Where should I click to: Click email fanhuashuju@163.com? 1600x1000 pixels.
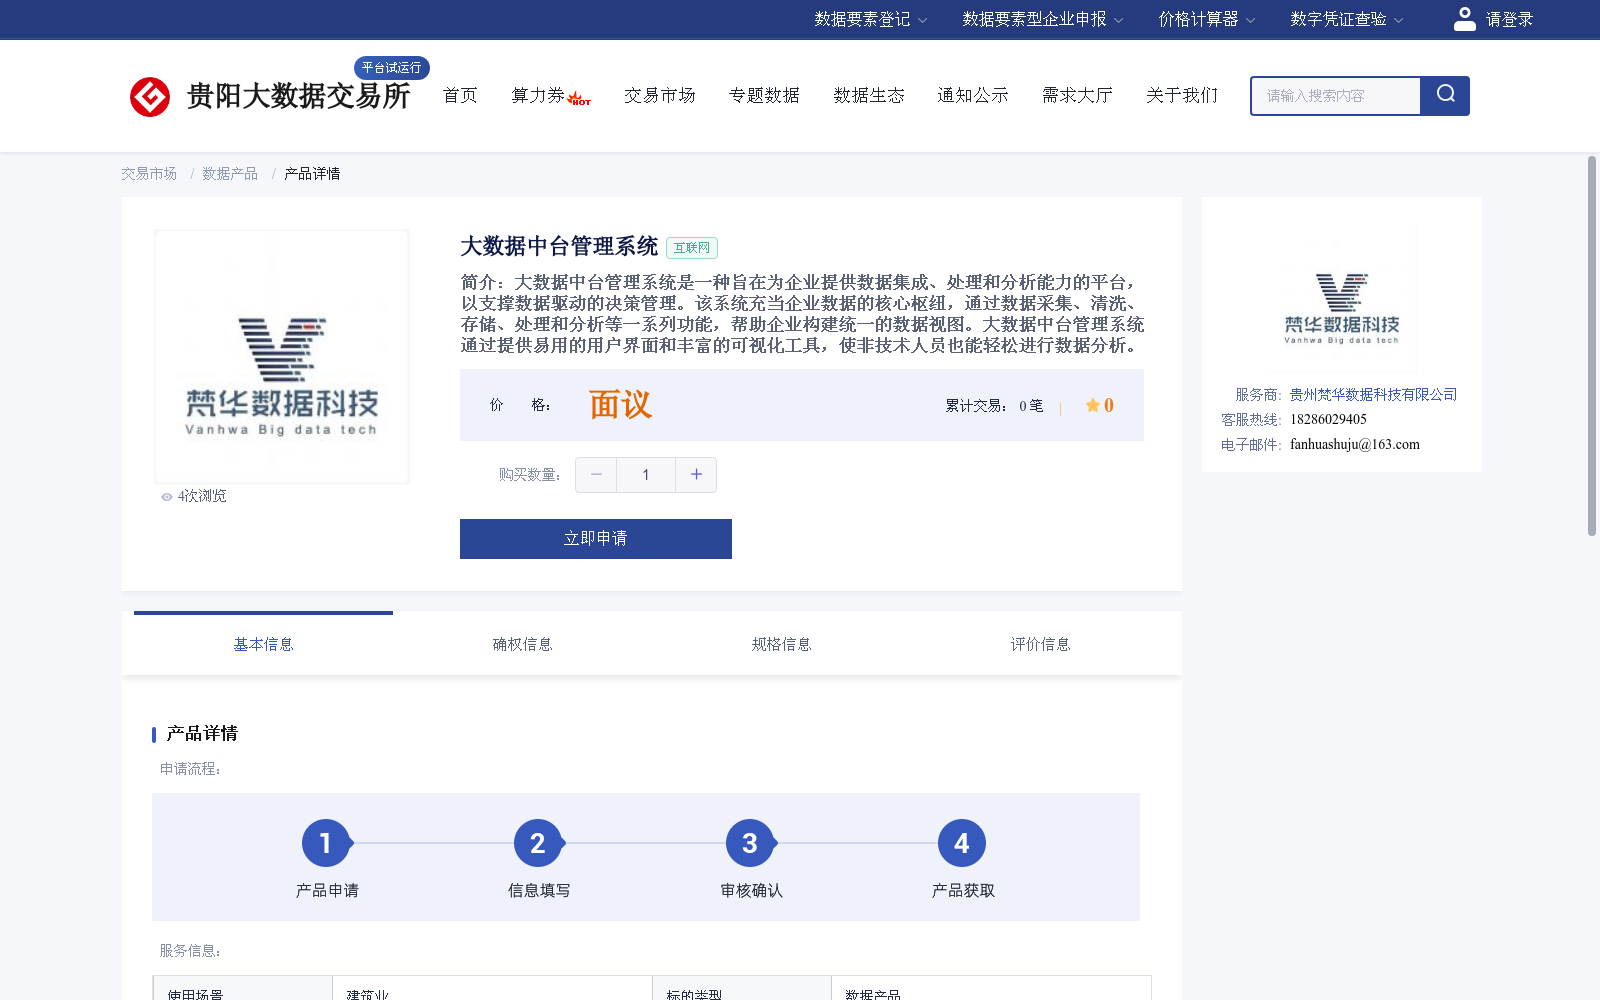(1355, 445)
